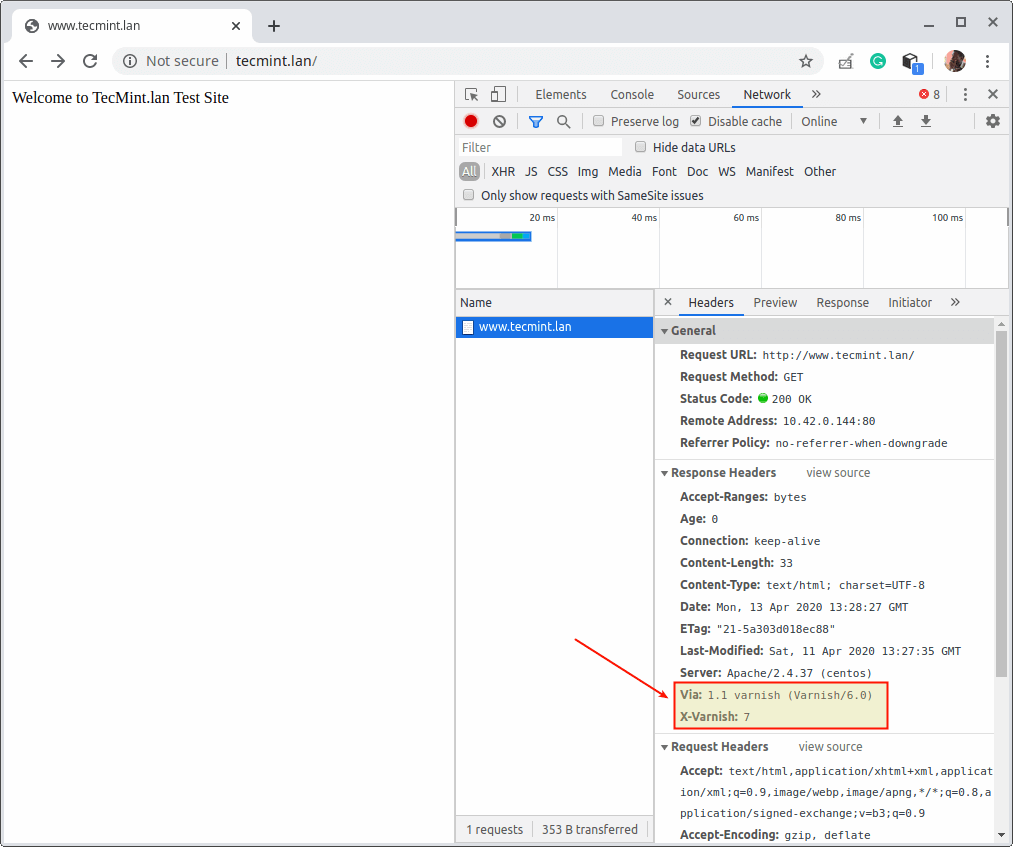The height and width of the screenshot is (847, 1013).
Task: Toggle the network filter funnel icon
Action: coord(536,121)
